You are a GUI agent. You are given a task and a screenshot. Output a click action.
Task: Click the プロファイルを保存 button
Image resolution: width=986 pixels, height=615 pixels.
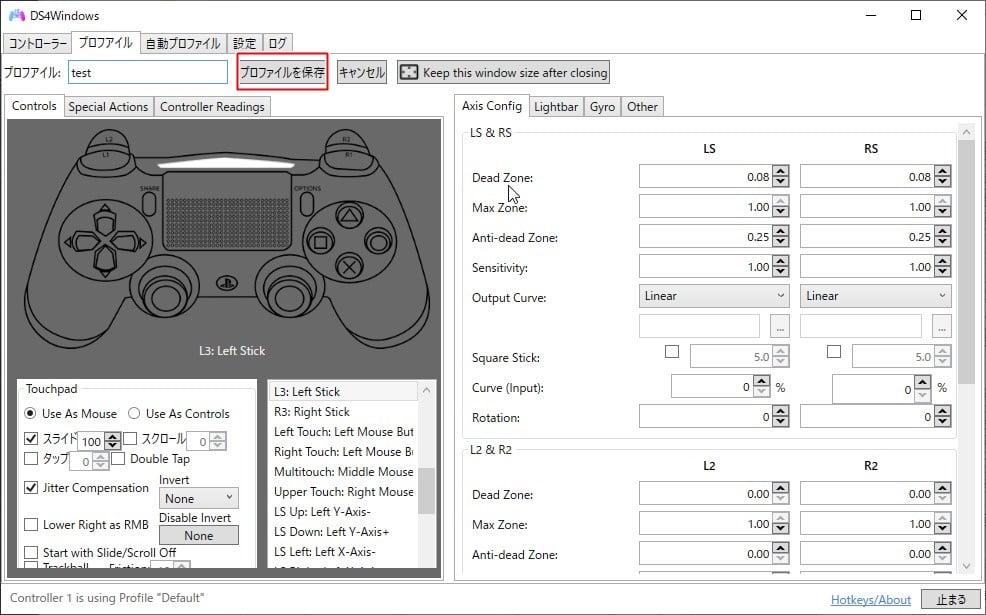(282, 72)
